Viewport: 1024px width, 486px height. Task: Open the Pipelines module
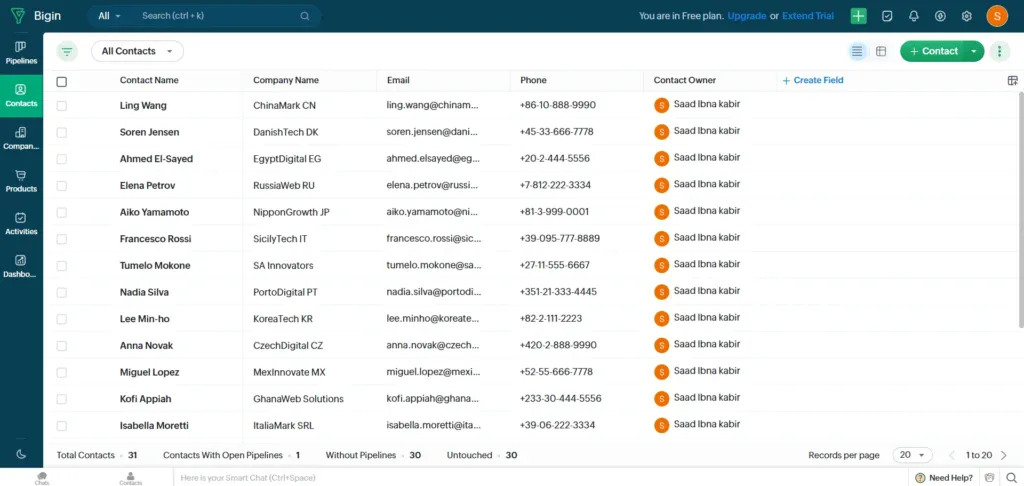coord(21,53)
